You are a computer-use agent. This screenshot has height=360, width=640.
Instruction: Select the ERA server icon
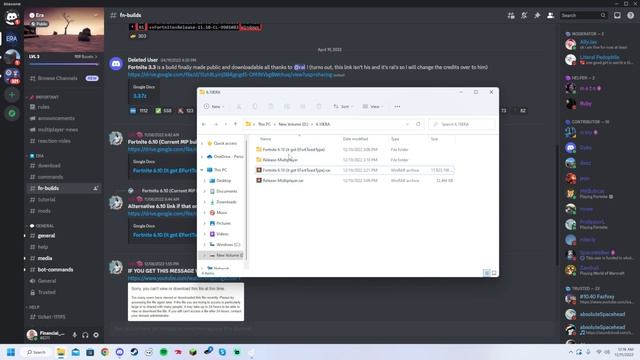pyautogui.click(x=11, y=38)
